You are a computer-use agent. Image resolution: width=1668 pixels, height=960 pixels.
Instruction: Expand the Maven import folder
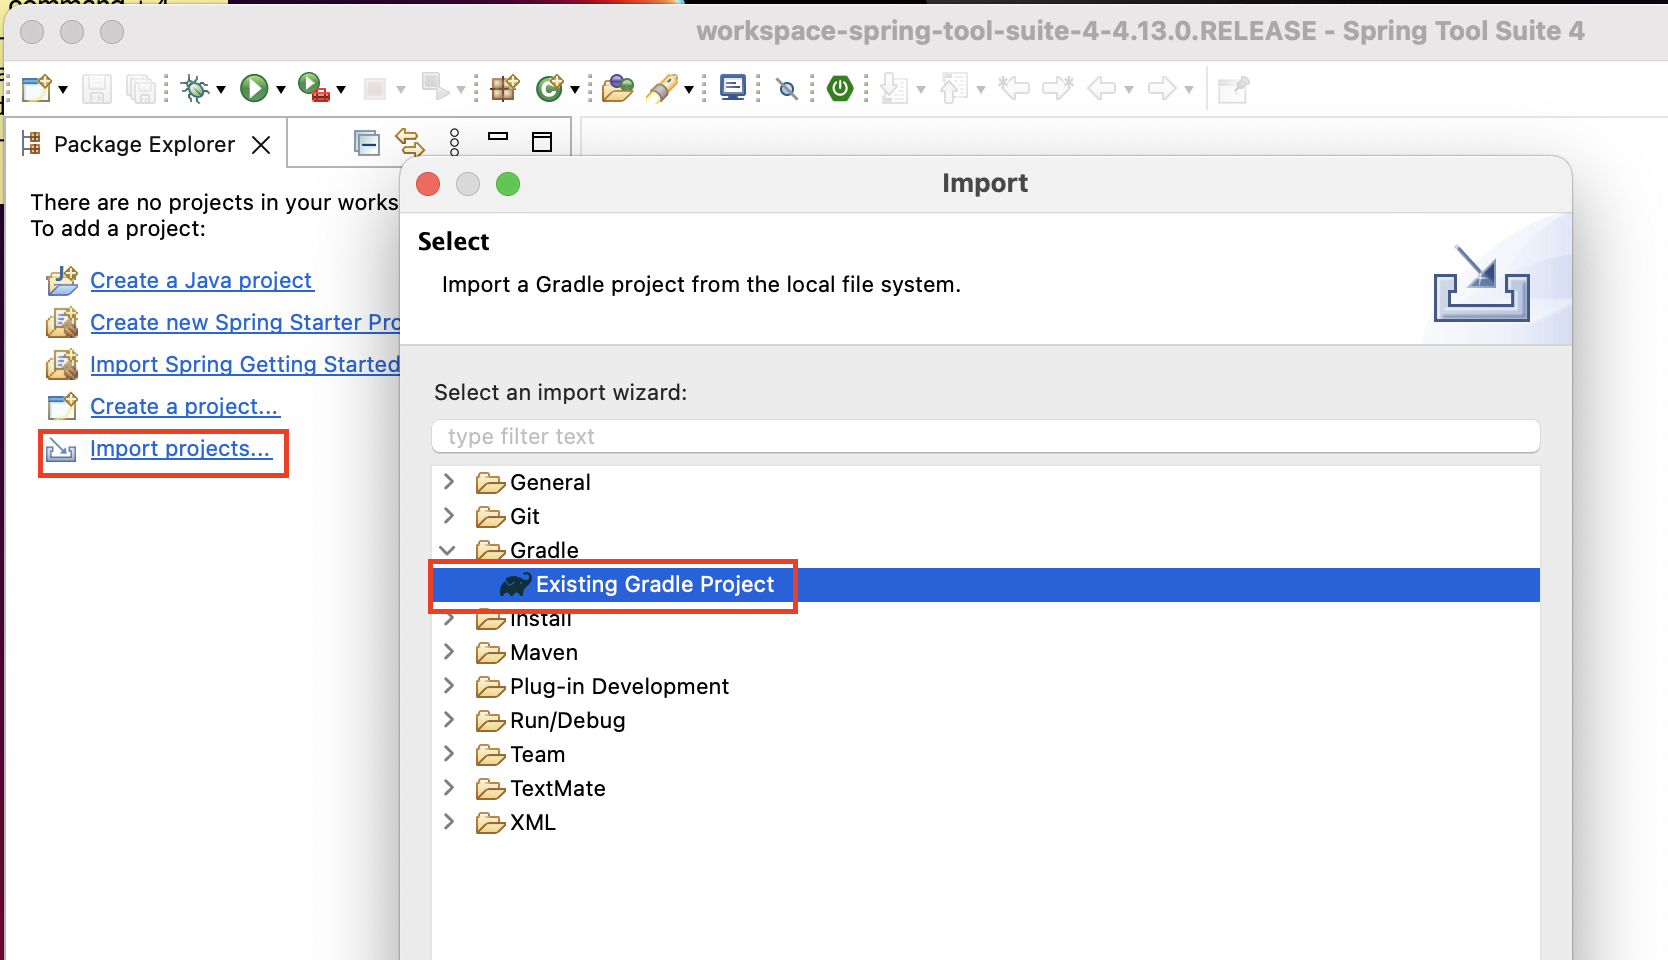click(x=449, y=652)
